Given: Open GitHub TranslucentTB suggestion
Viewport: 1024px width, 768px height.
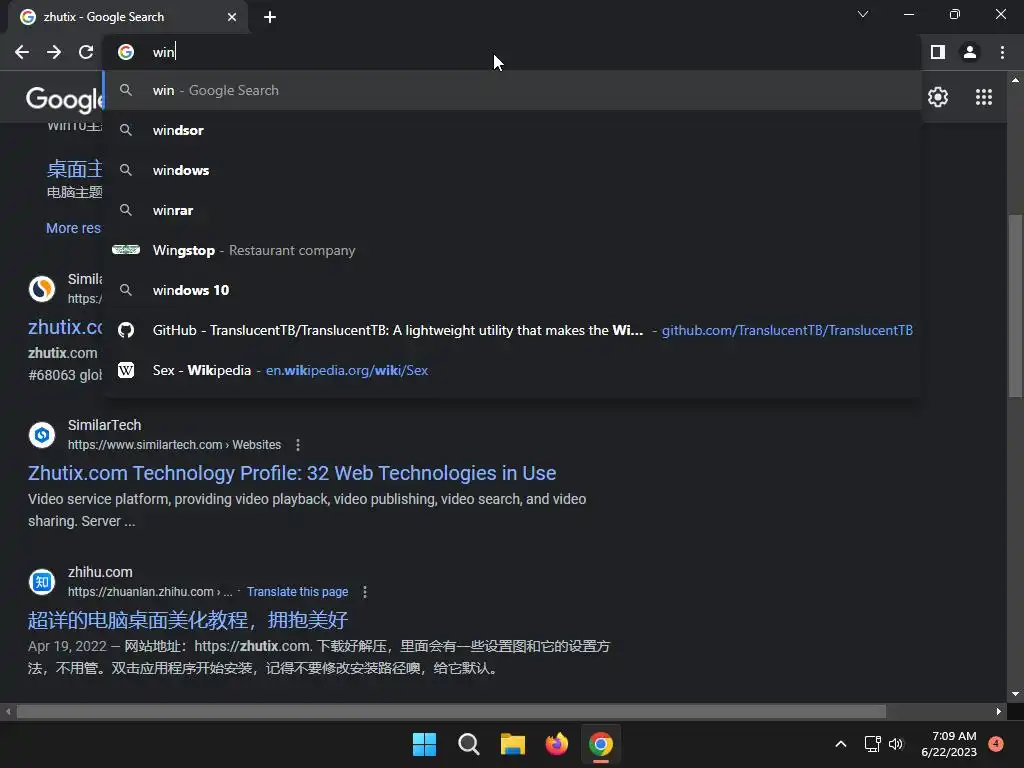Looking at the screenshot, I should tap(513, 330).
